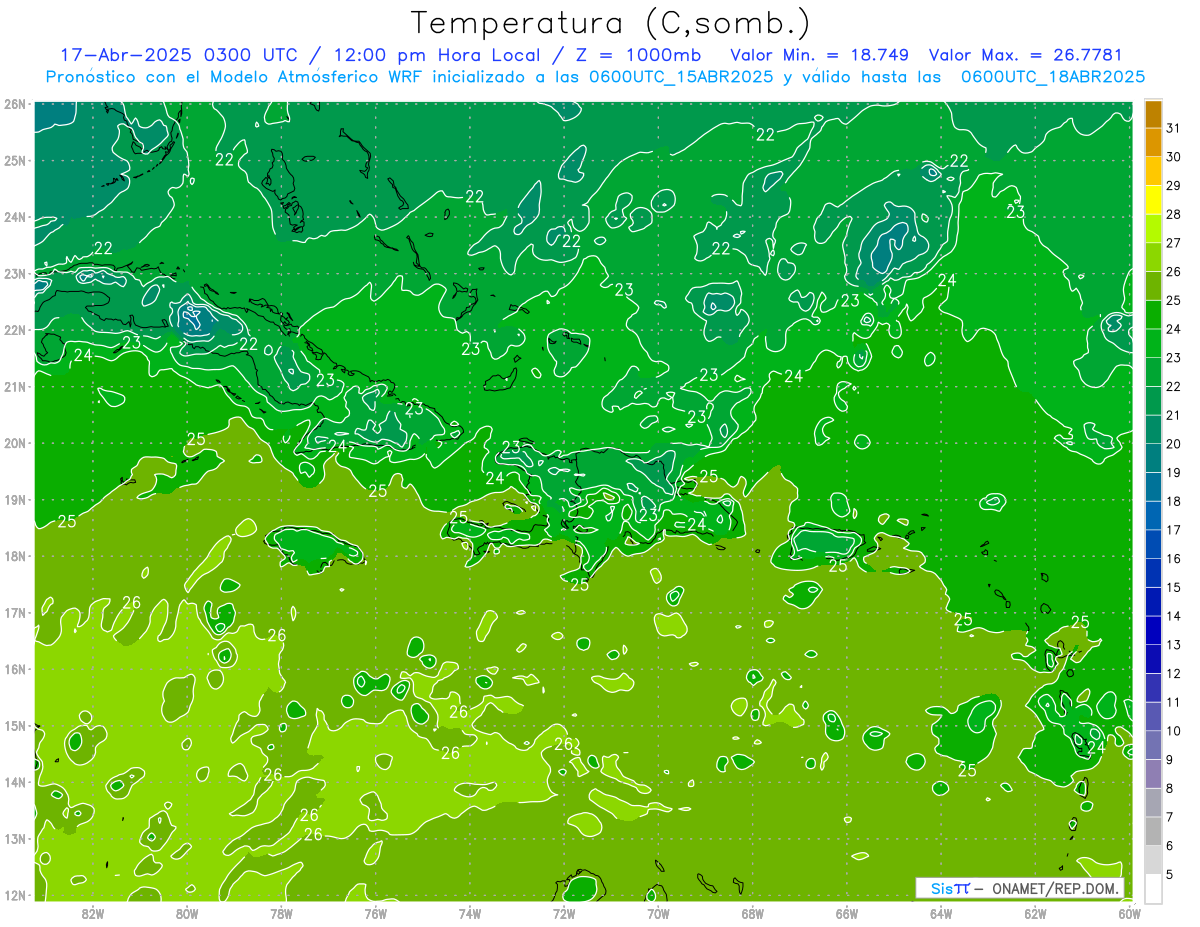1200x927 pixels.
Task: Click the "68W" longitude axis label
Action: point(753,913)
